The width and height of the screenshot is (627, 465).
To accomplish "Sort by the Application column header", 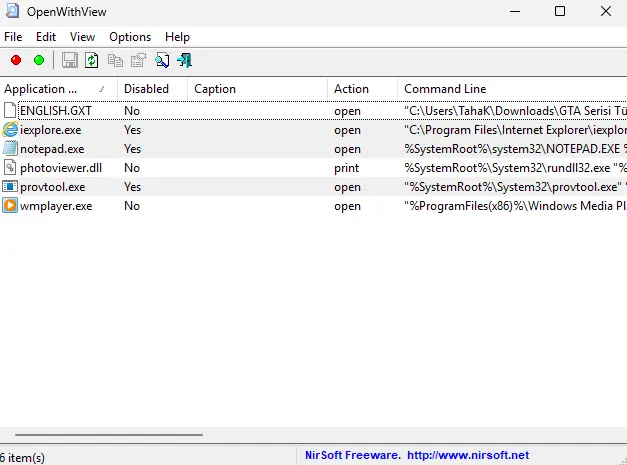I will [x=59, y=89].
